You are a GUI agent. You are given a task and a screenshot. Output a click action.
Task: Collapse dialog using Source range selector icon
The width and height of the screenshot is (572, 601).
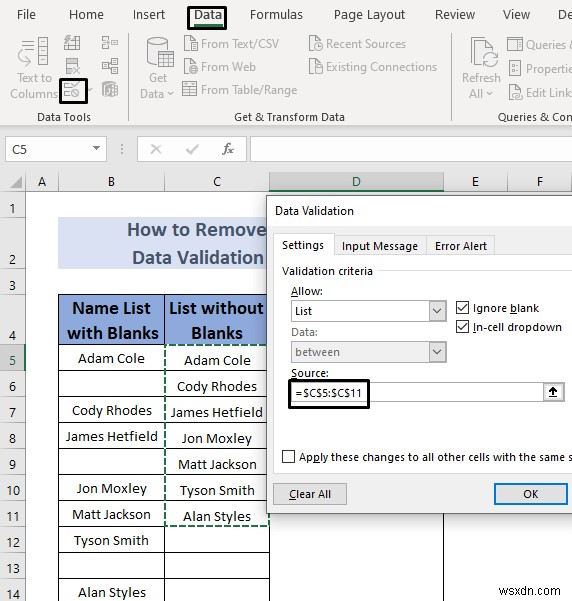point(553,392)
